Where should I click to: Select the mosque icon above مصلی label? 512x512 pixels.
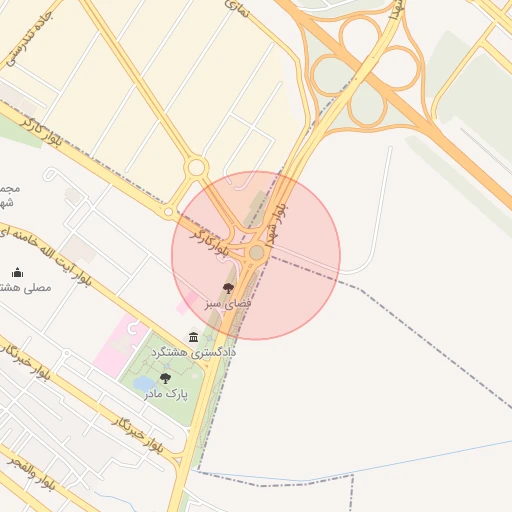(17, 272)
